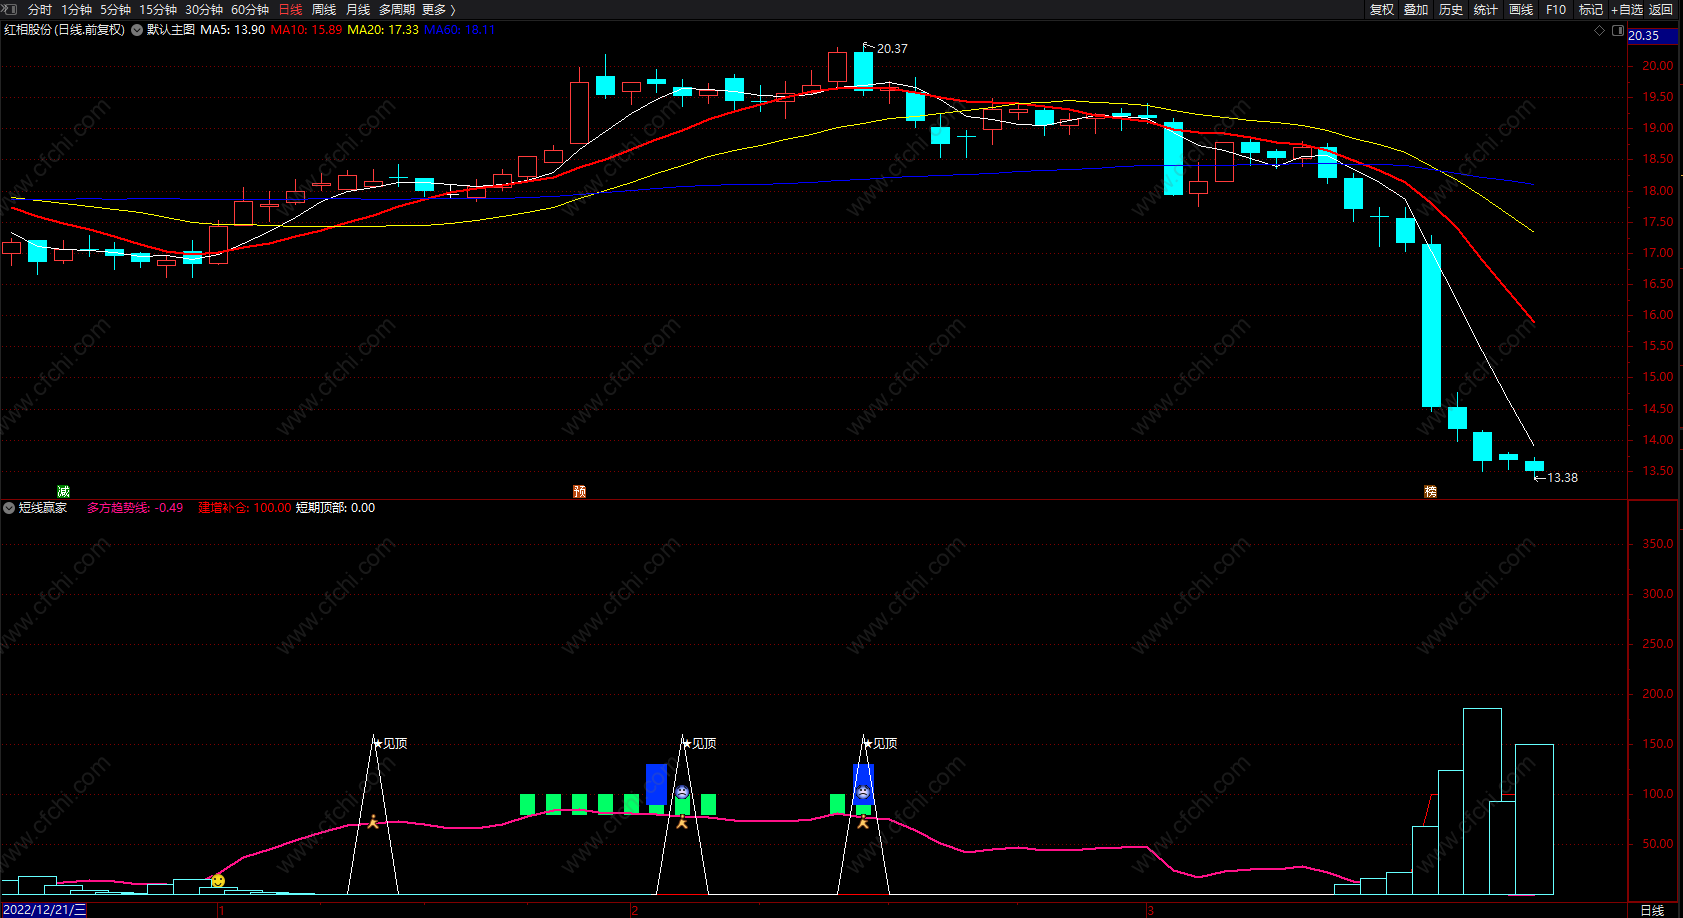Click the green 减 marker icon
Viewport: 1683px width, 918px height.
tap(63, 491)
